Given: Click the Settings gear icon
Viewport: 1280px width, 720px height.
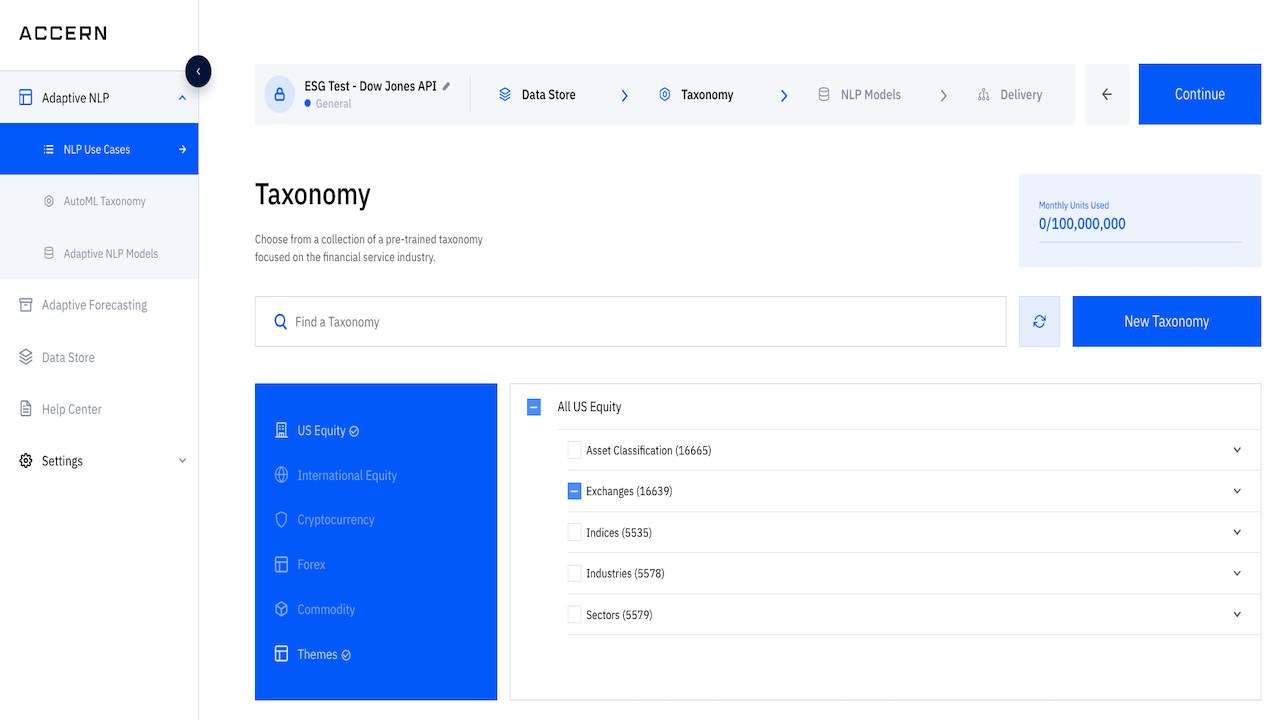Looking at the screenshot, I should click(26, 461).
